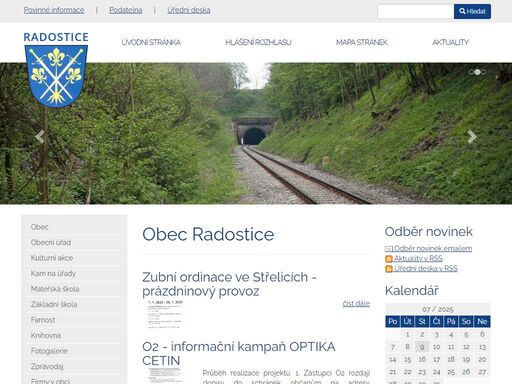Click the Aktuality v RSS feed icon
The width and height of the screenshot is (512, 384).
(x=389, y=259)
